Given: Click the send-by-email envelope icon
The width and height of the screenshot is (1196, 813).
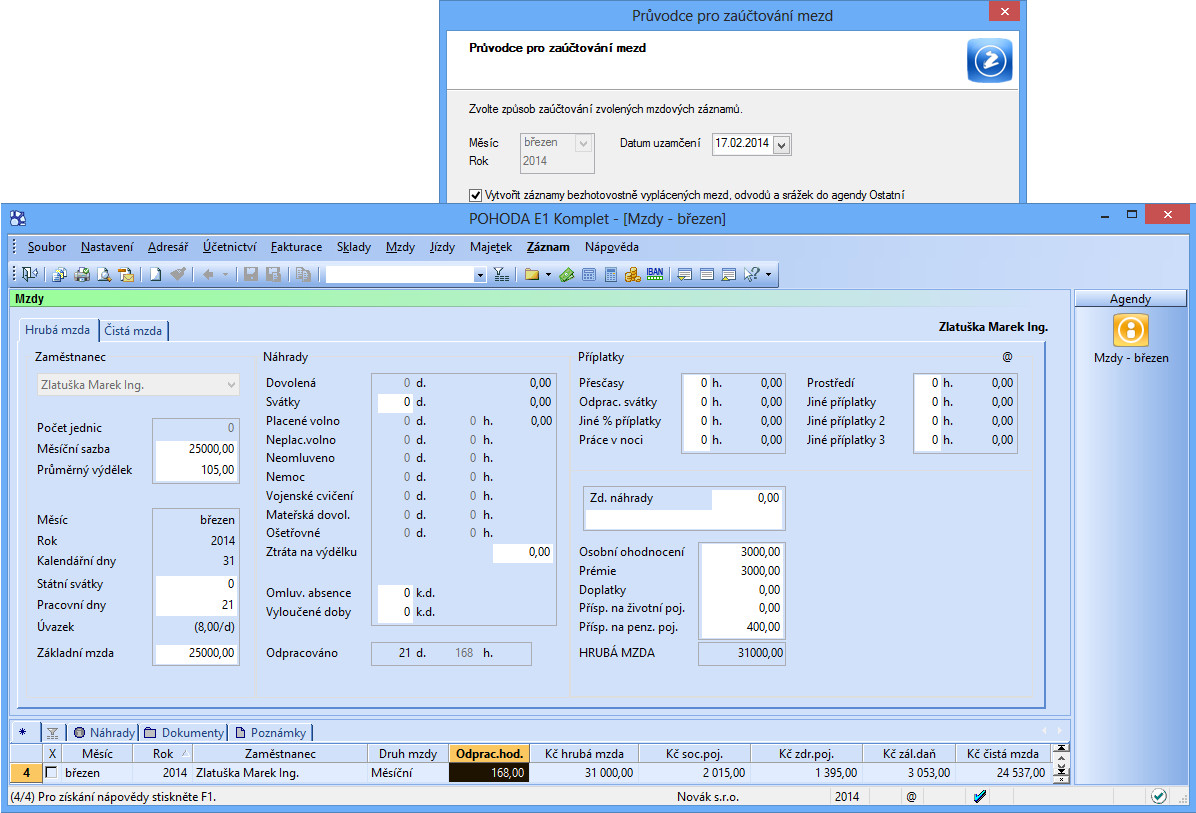Looking at the screenshot, I should pyautogui.click(x=126, y=275).
